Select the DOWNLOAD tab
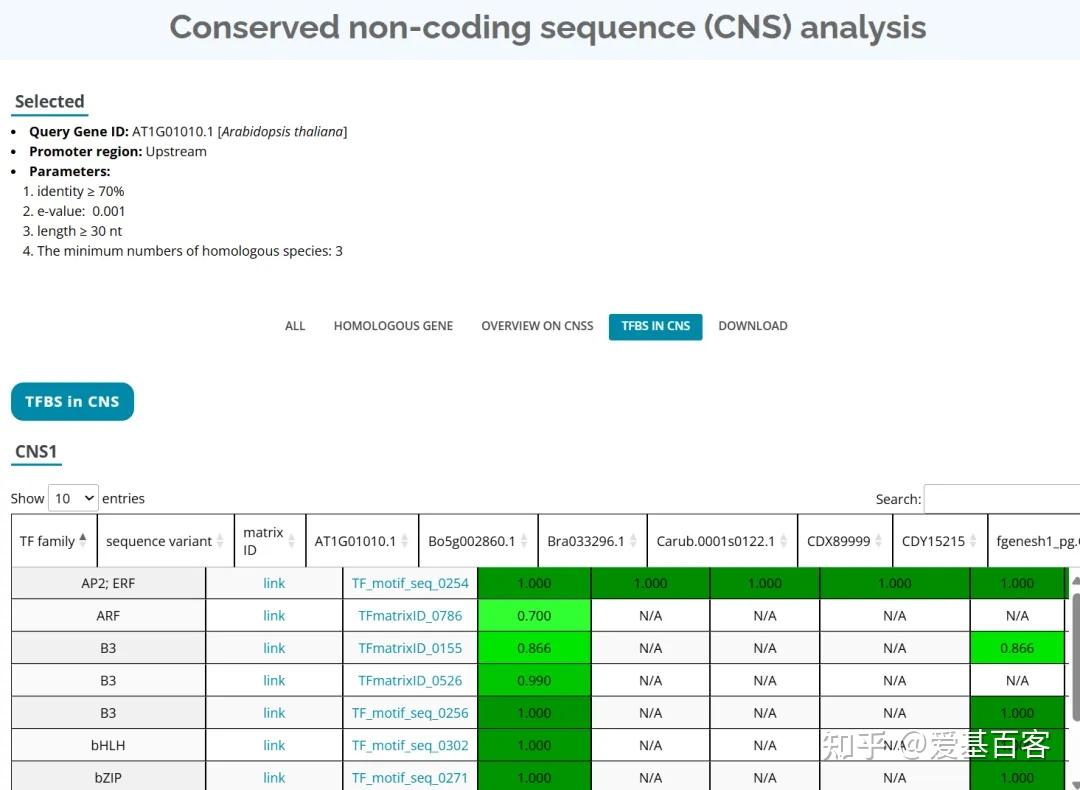The width and height of the screenshot is (1080, 790). 752,326
